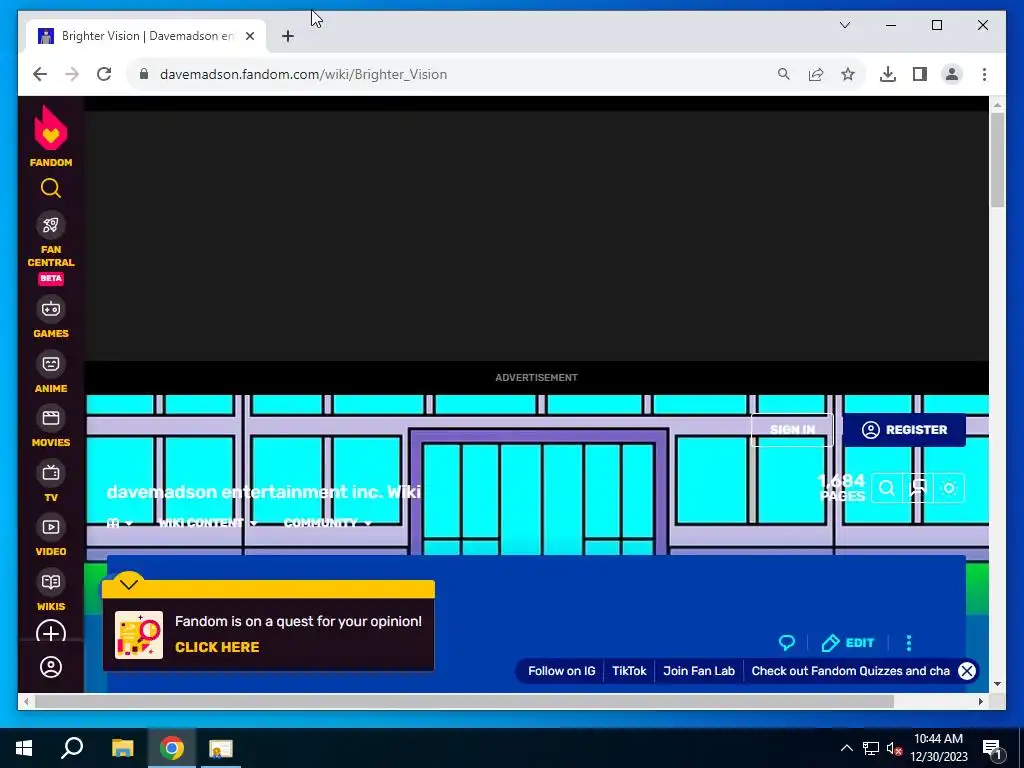
Task: Select the Brighter Vision browser tab
Action: 146,36
